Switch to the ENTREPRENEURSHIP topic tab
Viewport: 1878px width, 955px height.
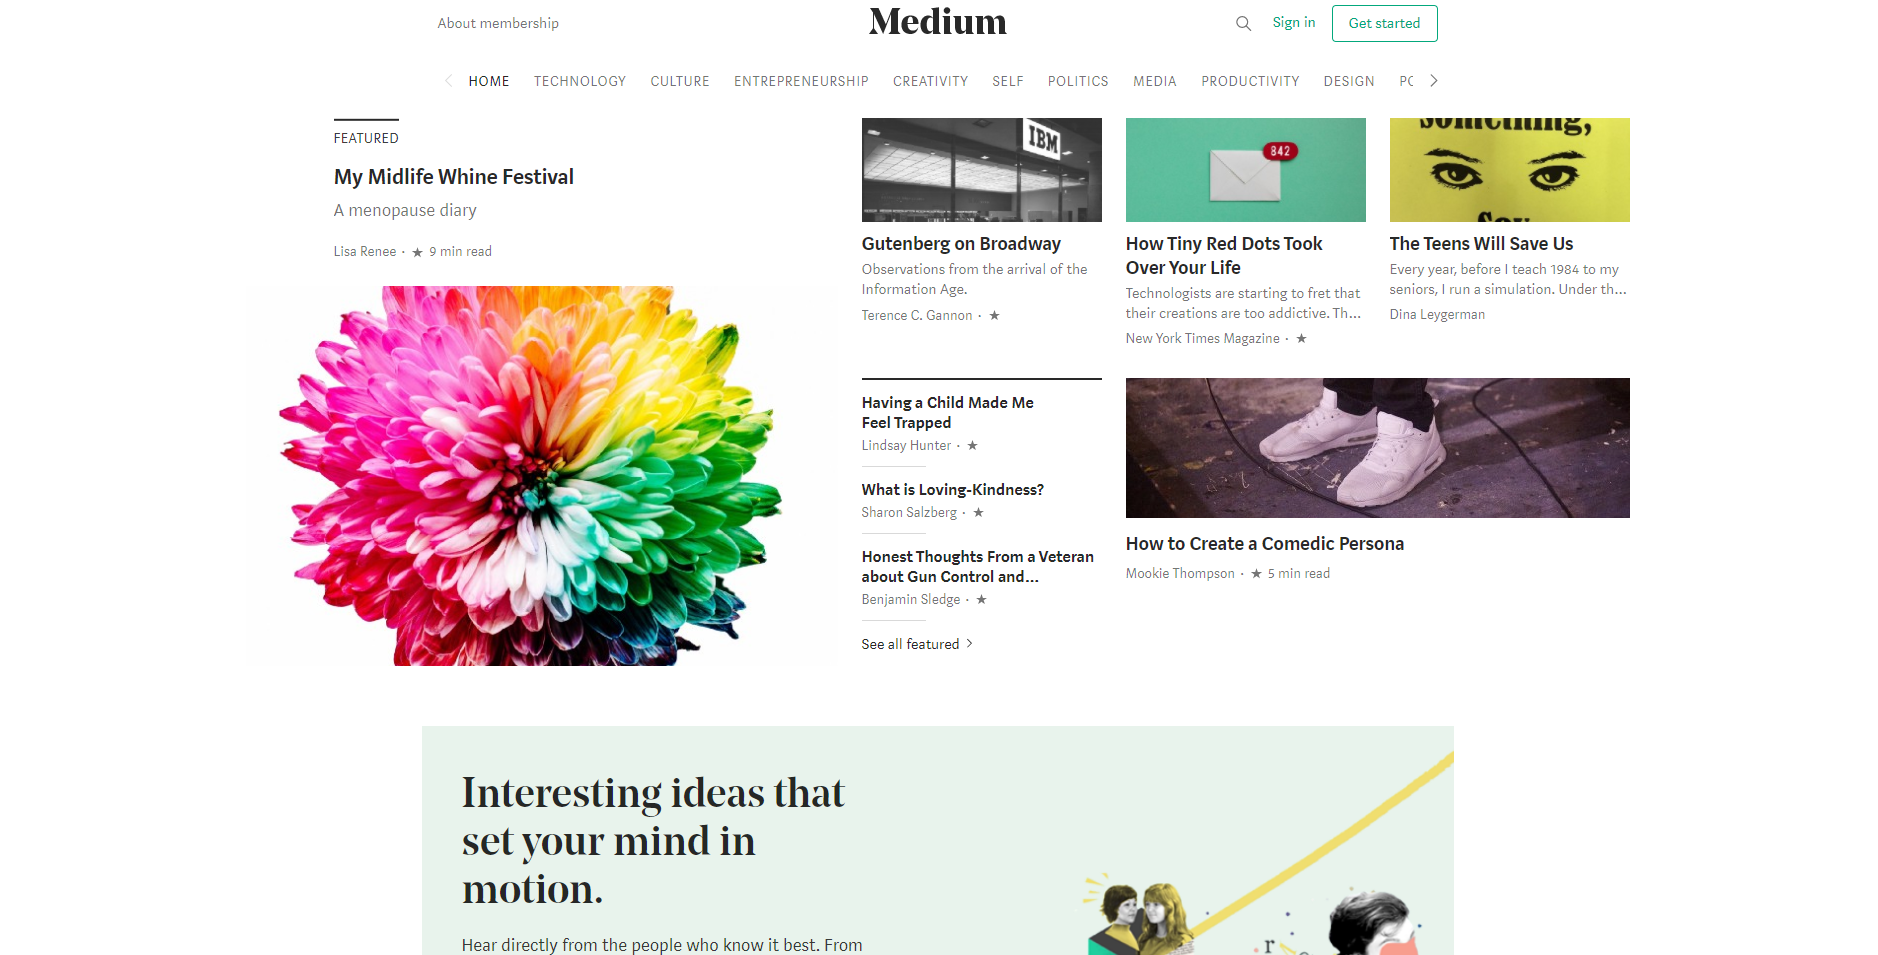click(801, 81)
